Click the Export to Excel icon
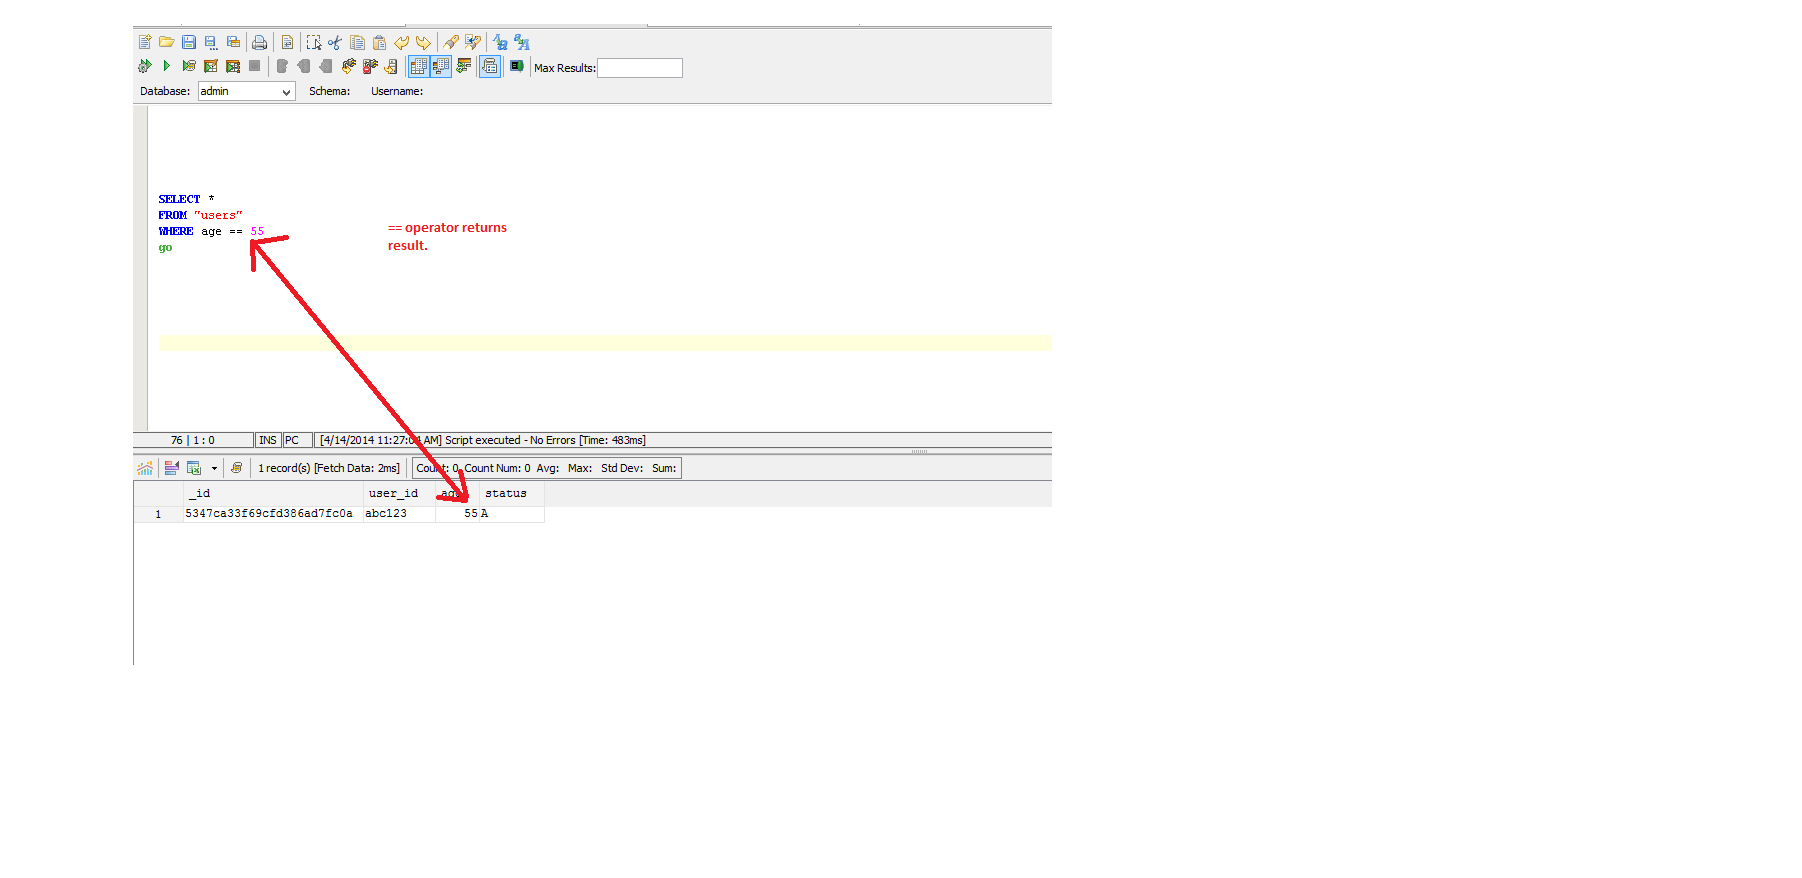Image resolution: width=1802 pixels, height=878 pixels. (x=194, y=468)
